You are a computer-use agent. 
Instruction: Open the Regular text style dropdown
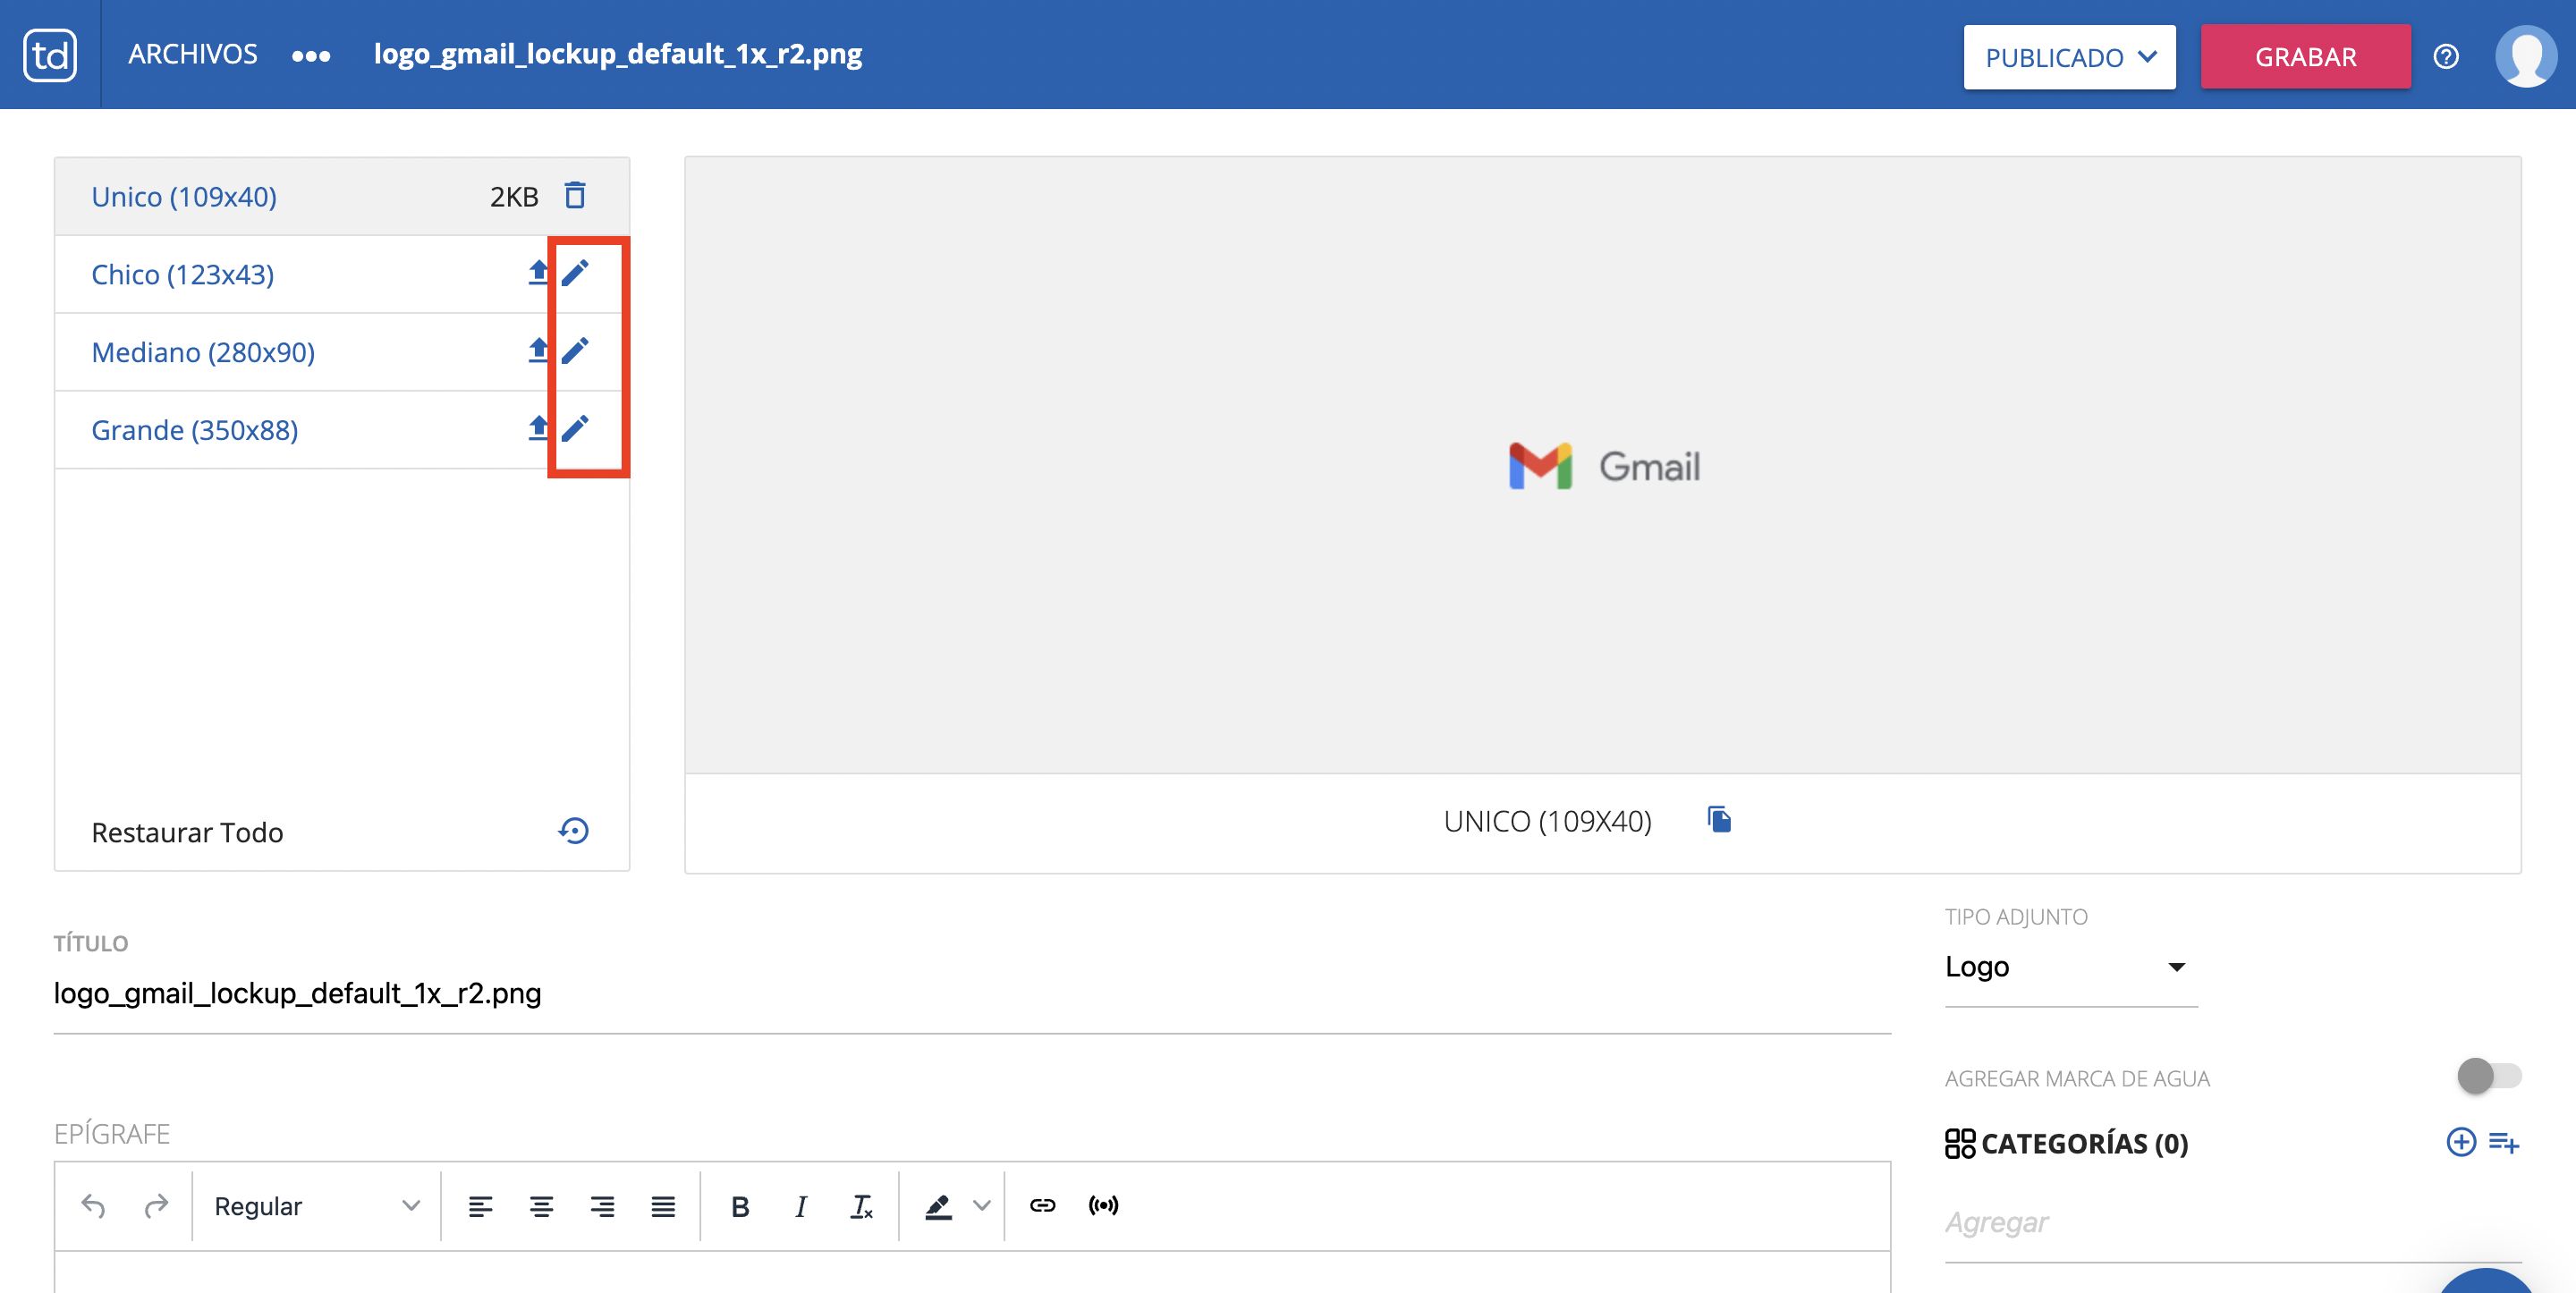point(316,1206)
